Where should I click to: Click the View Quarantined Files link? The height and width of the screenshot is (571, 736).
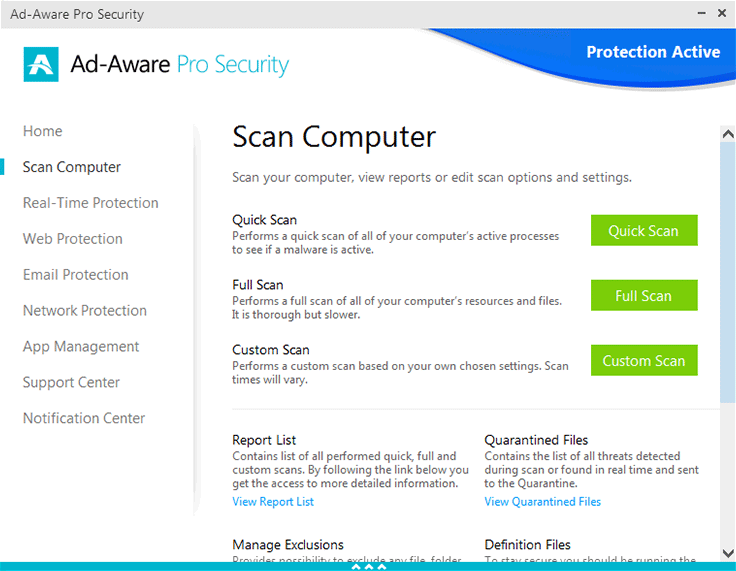(x=543, y=502)
